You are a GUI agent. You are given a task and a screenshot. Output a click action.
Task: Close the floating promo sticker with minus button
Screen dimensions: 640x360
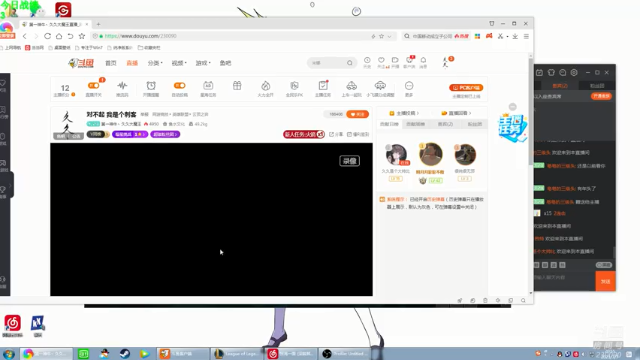click(513, 107)
